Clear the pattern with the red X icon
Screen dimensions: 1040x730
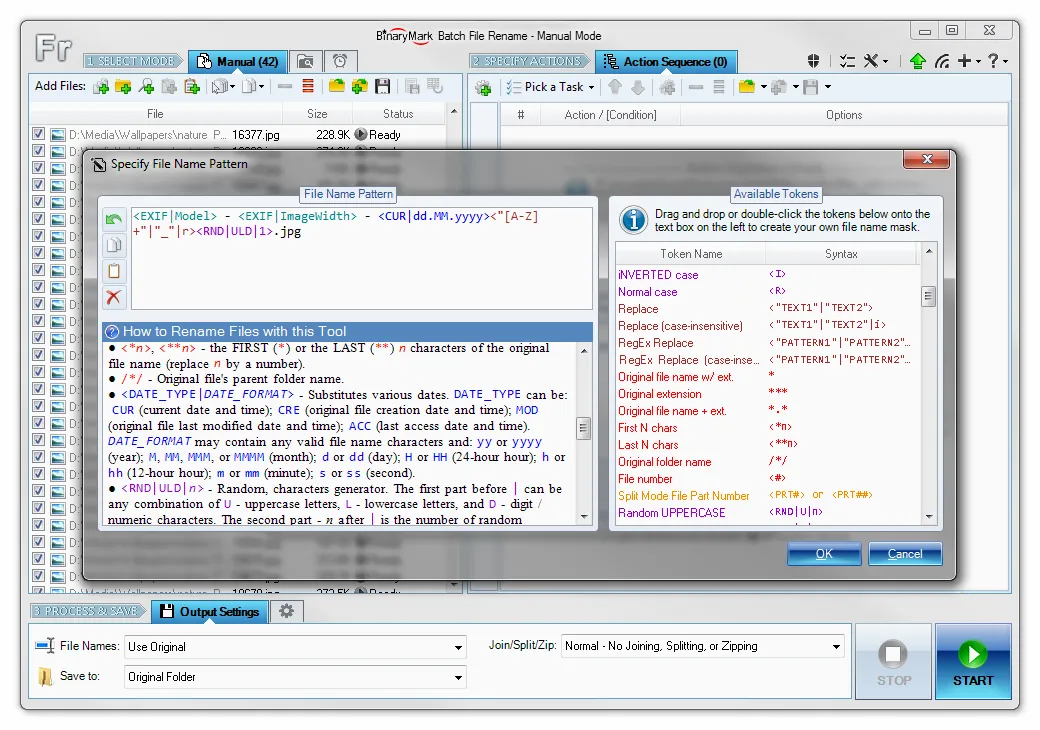click(x=114, y=297)
